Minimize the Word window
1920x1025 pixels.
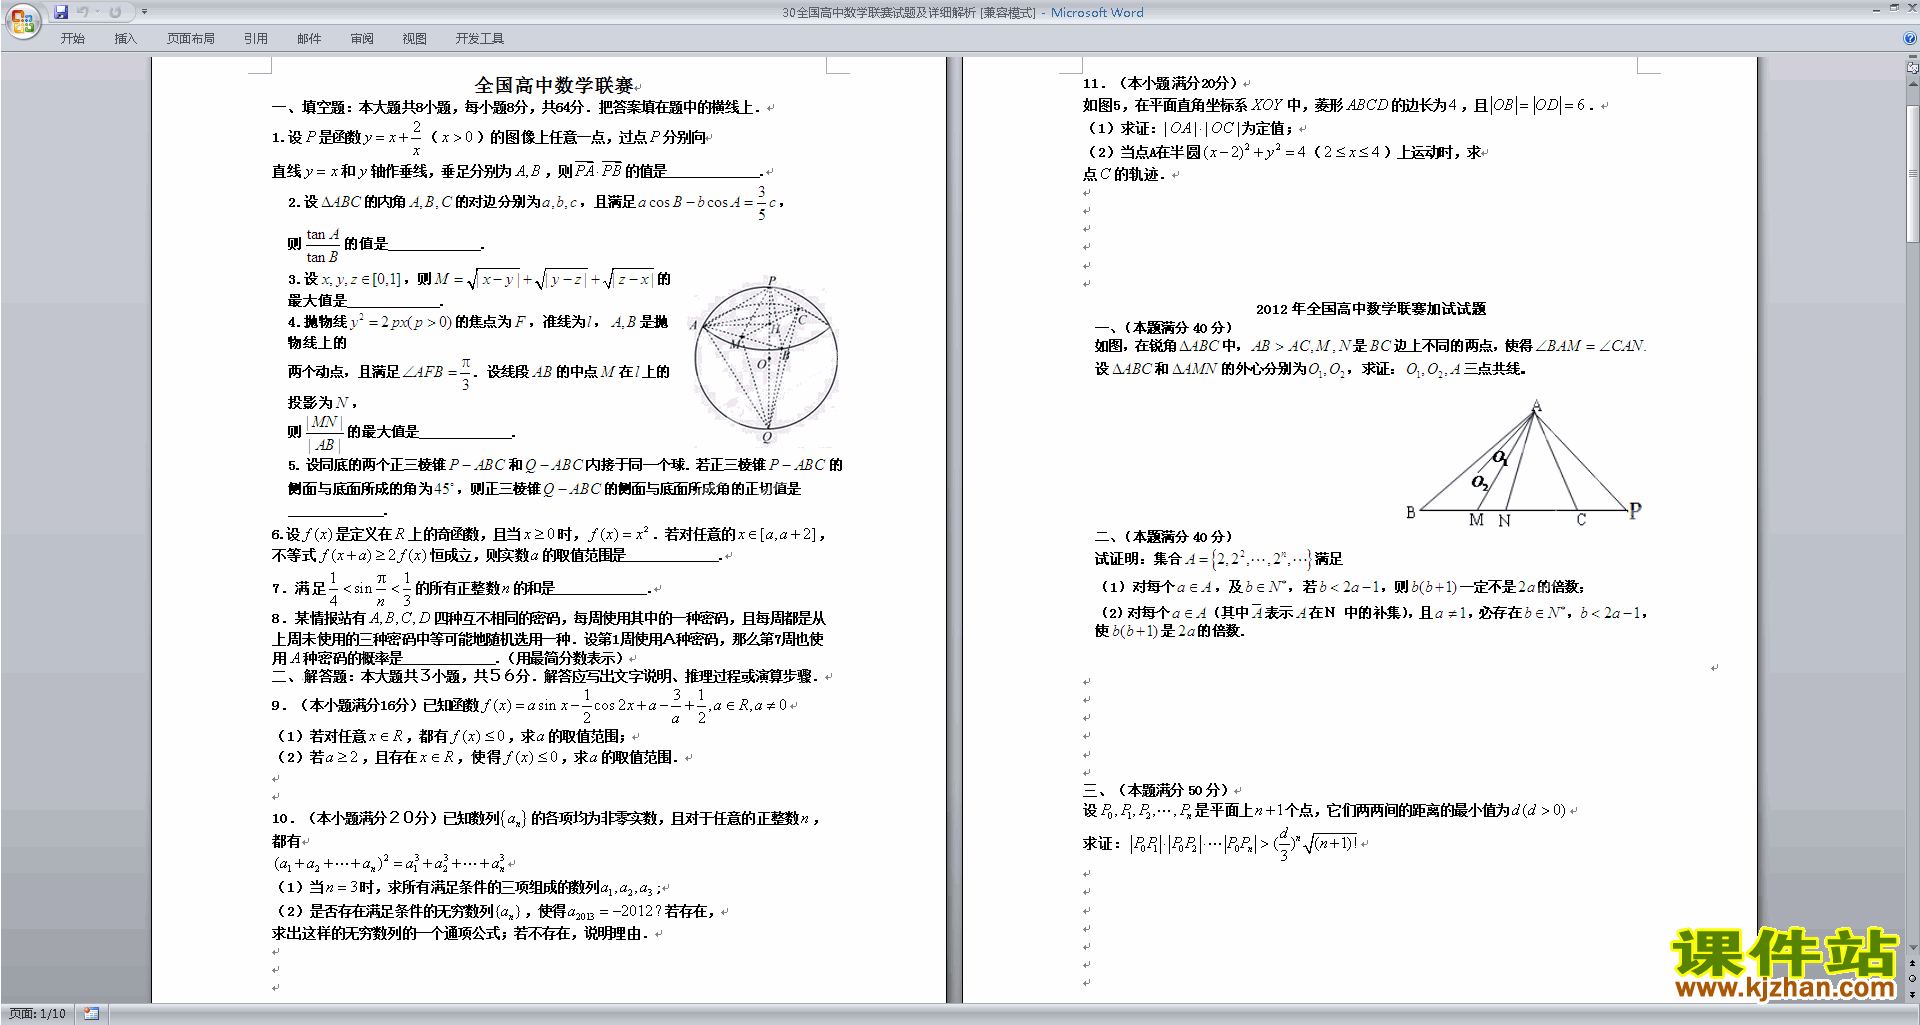1875,9
